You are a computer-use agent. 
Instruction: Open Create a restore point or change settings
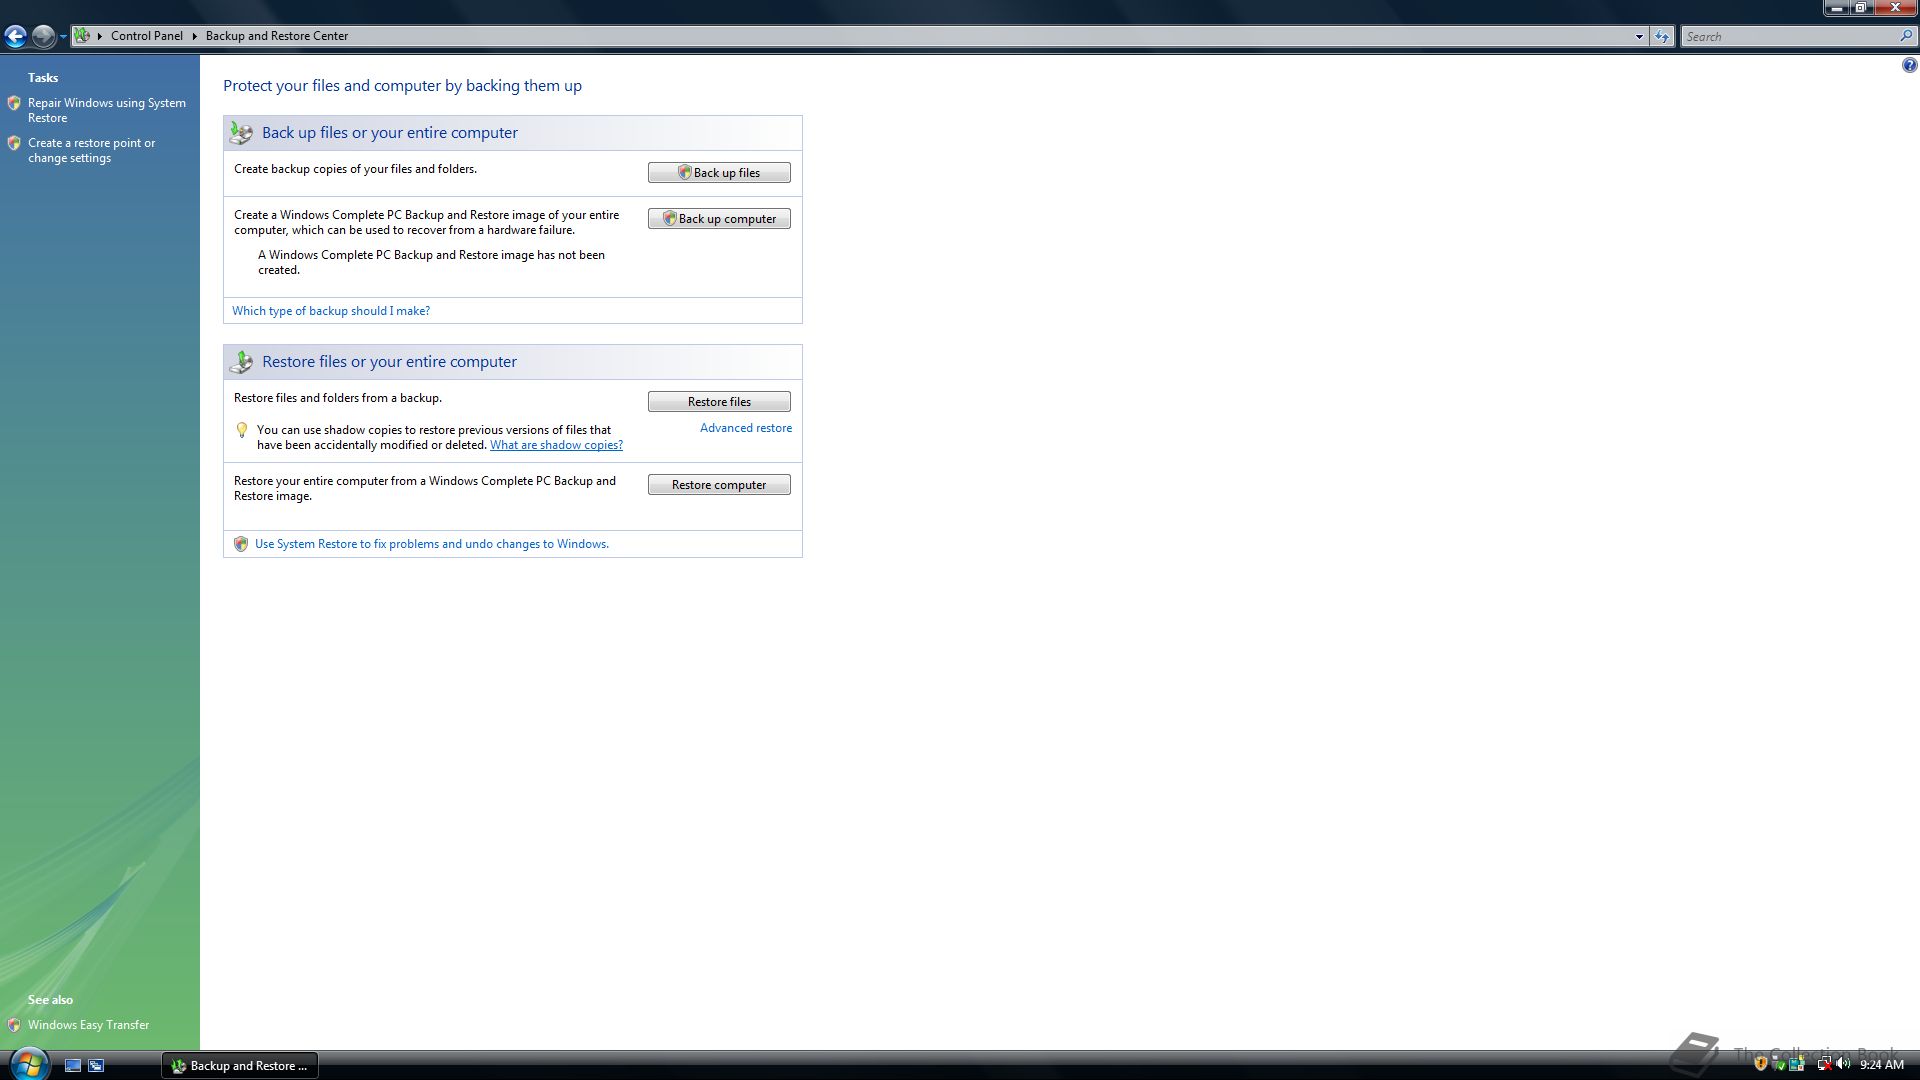point(92,150)
